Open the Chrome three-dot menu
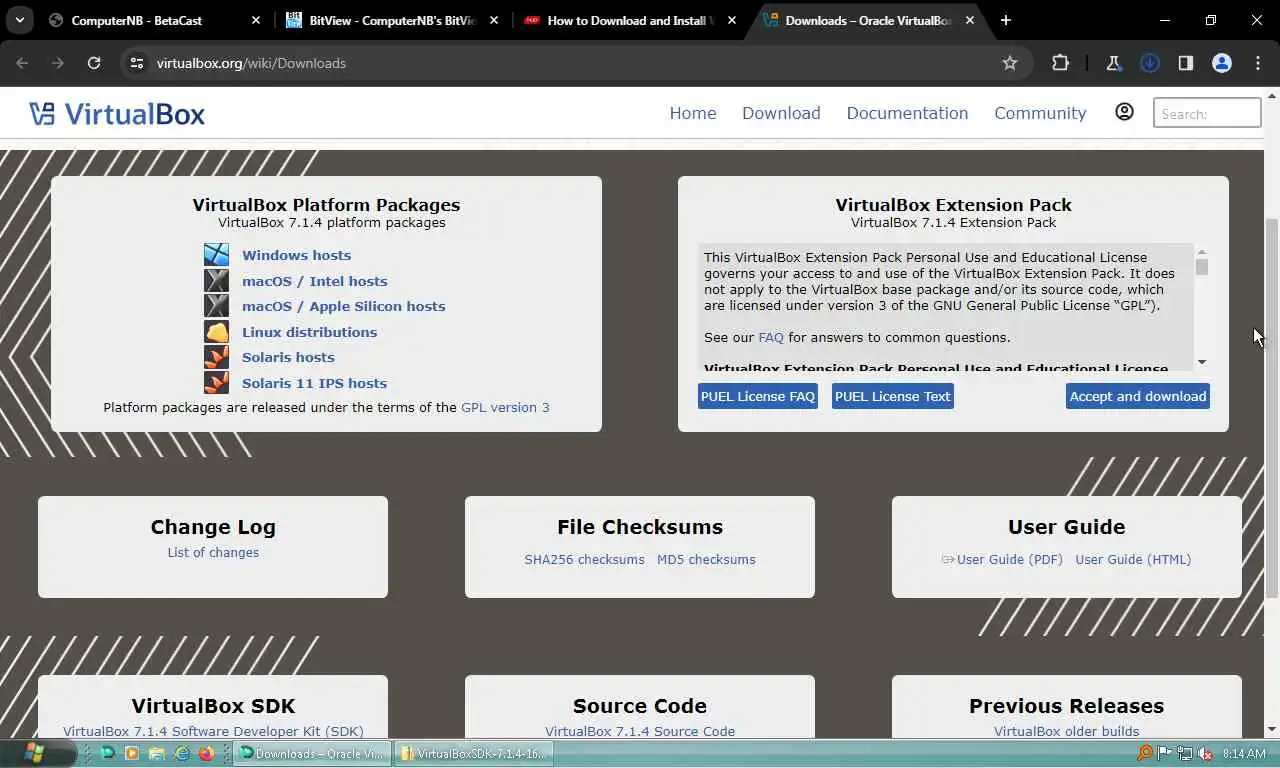Image resolution: width=1280 pixels, height=768 pixels. pos(1257,63)
